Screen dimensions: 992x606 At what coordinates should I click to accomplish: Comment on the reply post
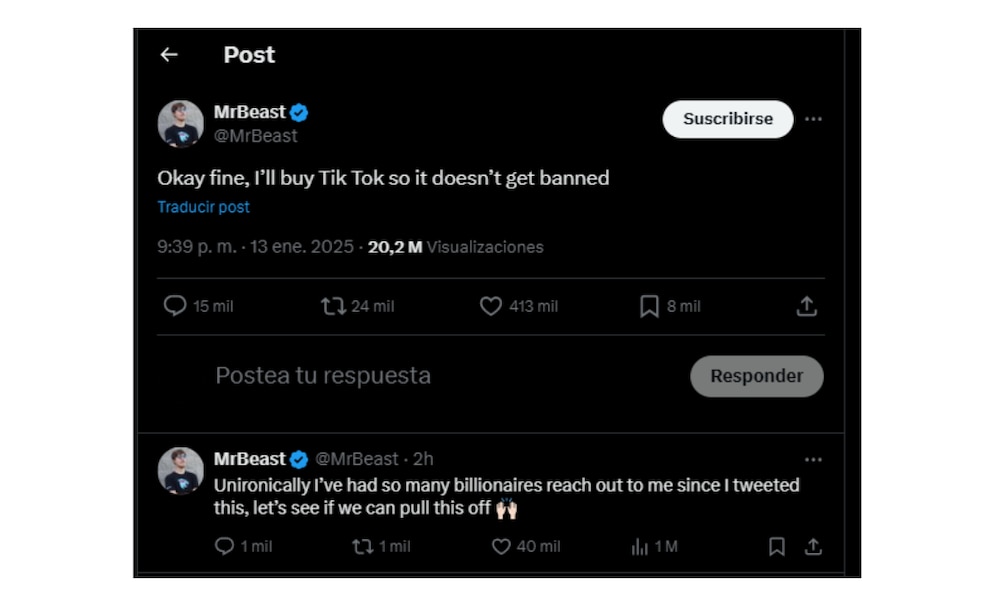225,547
